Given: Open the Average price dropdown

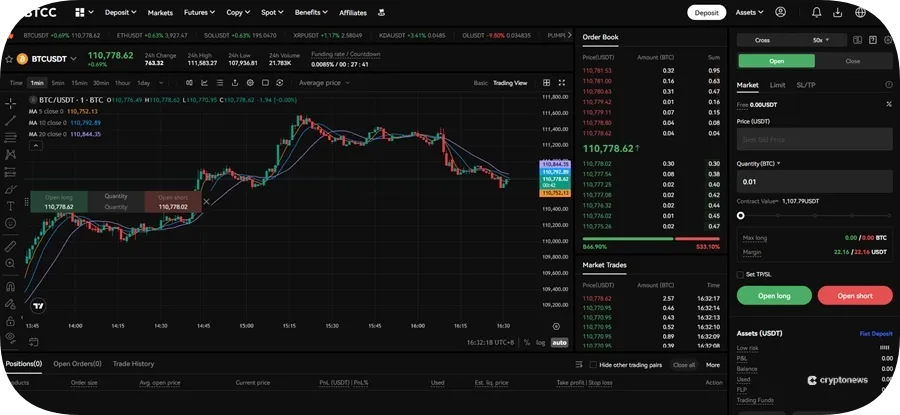Looking at the screenshot, I should [x=324, y=83].
